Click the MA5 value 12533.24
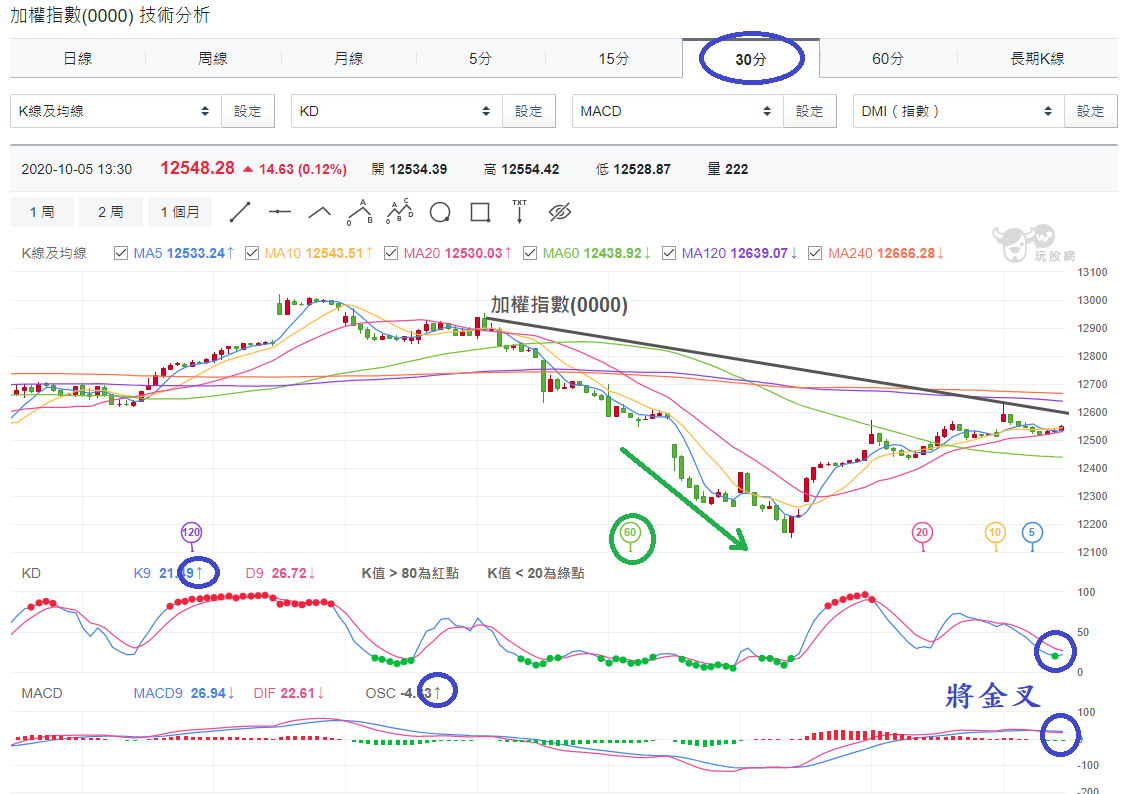 (196, 253)
